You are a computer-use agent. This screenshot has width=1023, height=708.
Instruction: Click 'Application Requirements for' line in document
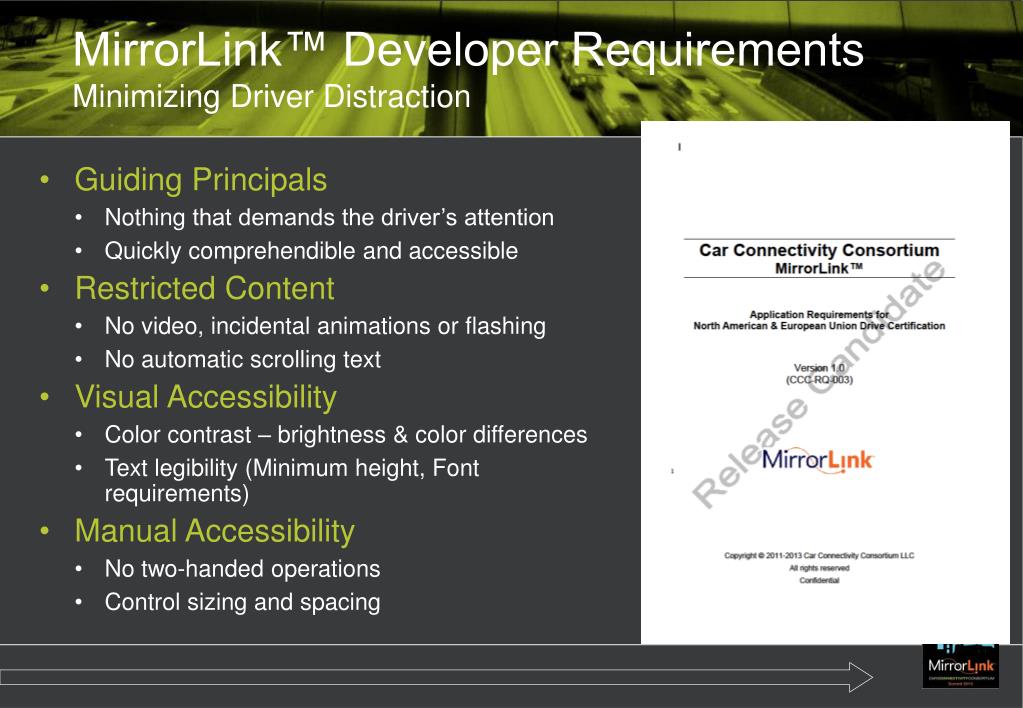(819, 315)
